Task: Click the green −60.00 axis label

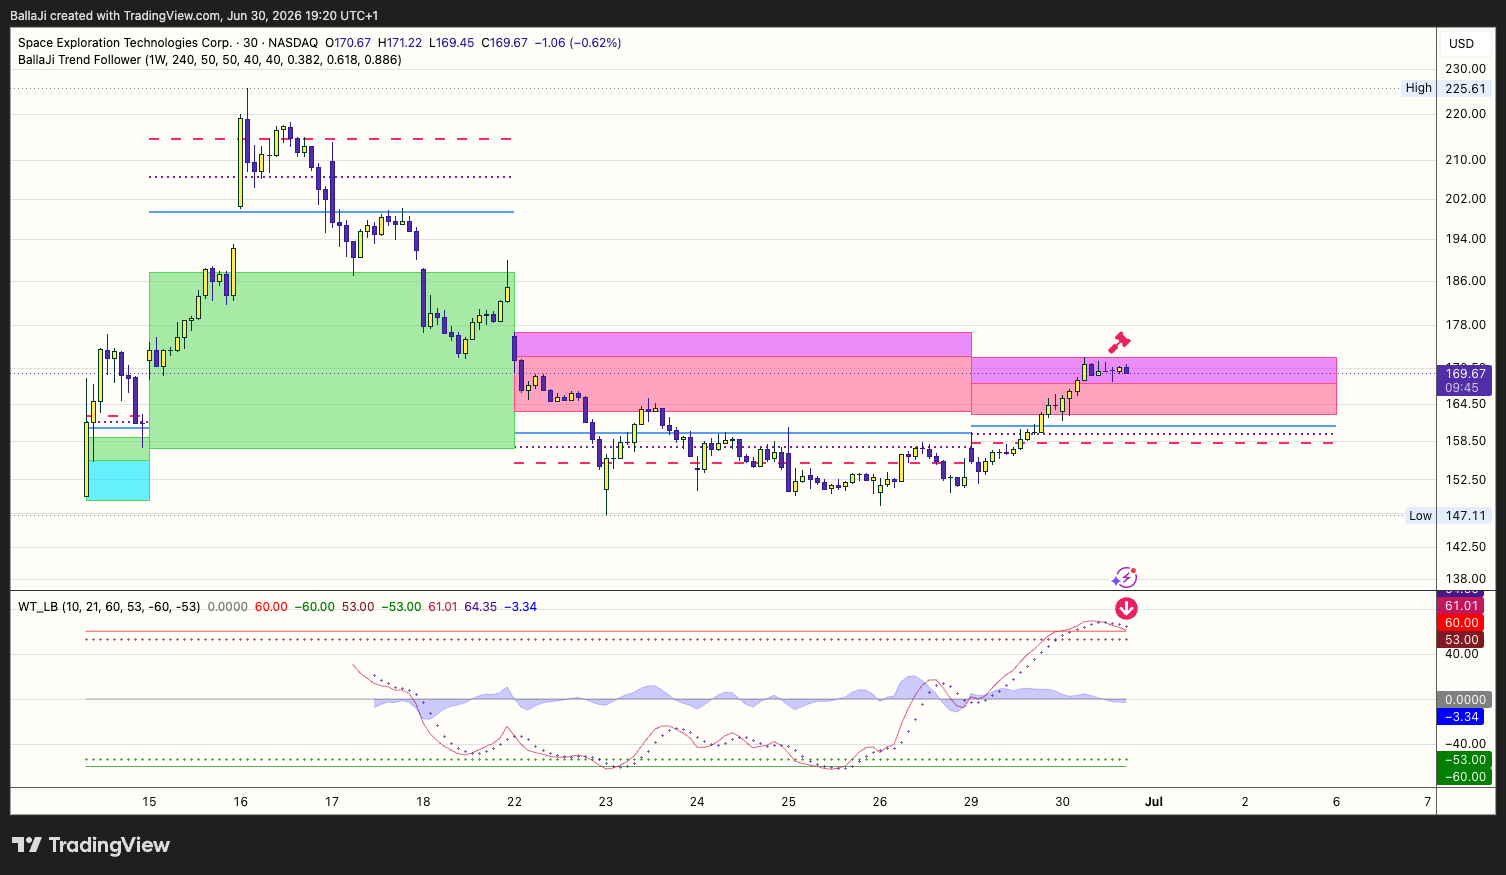Action: pos(1464,777)
